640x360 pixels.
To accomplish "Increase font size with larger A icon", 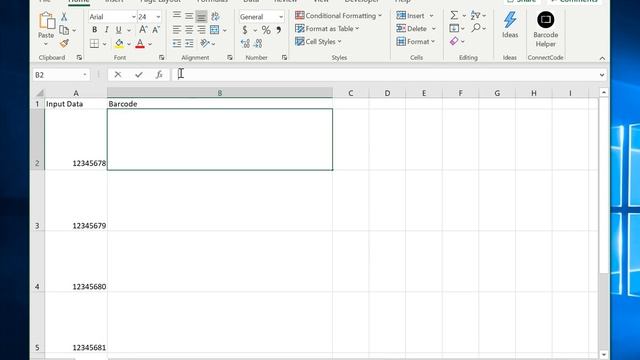I will (x=143, y=30).
